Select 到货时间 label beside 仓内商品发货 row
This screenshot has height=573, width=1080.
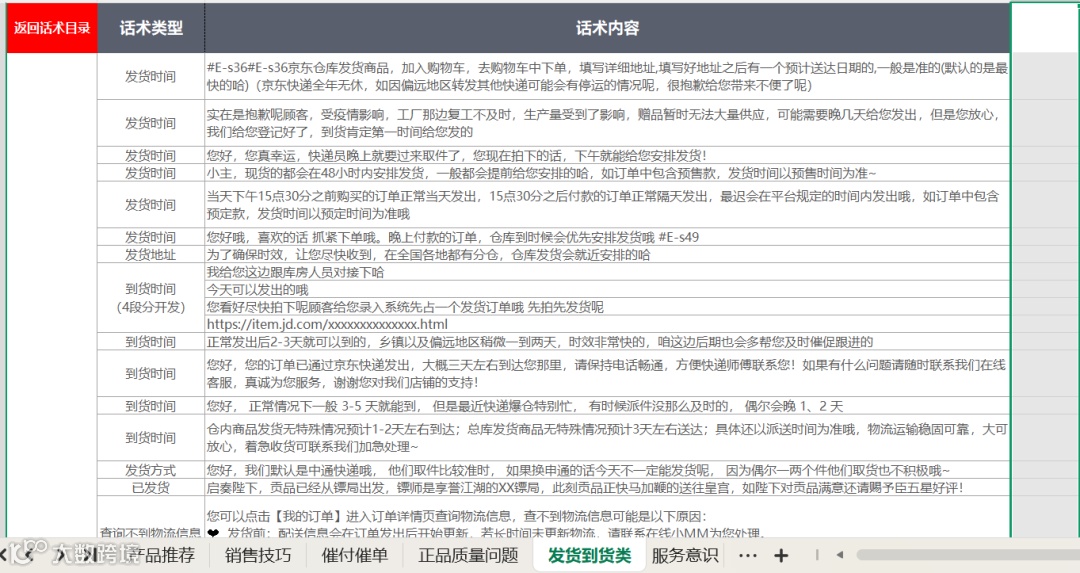(x=151, y=437)
